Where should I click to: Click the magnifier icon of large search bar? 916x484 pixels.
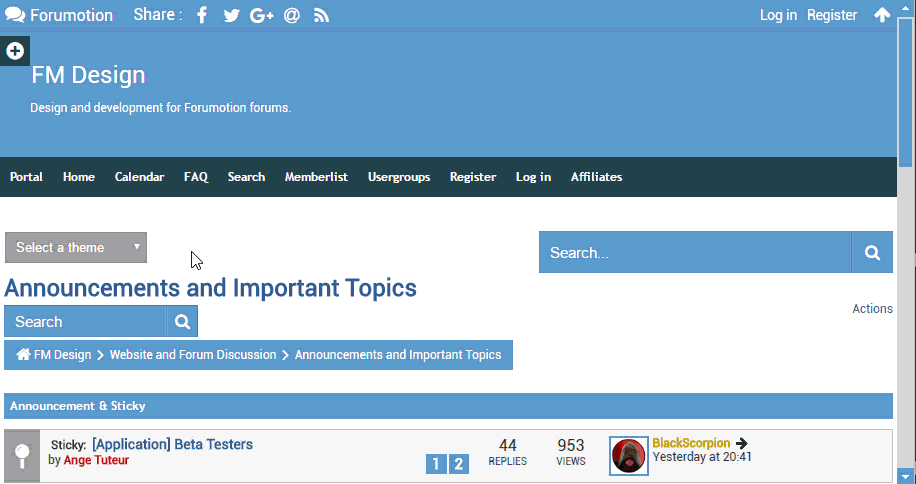coord(872,252)
